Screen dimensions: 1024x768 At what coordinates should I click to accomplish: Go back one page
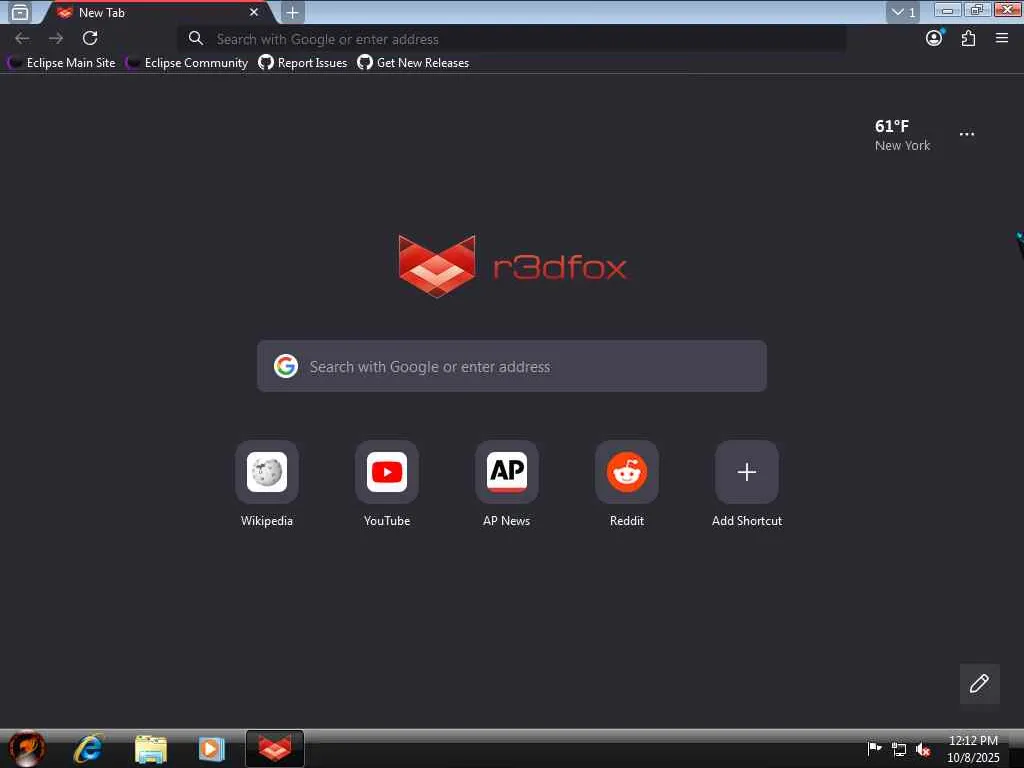(x=22, y=39)
